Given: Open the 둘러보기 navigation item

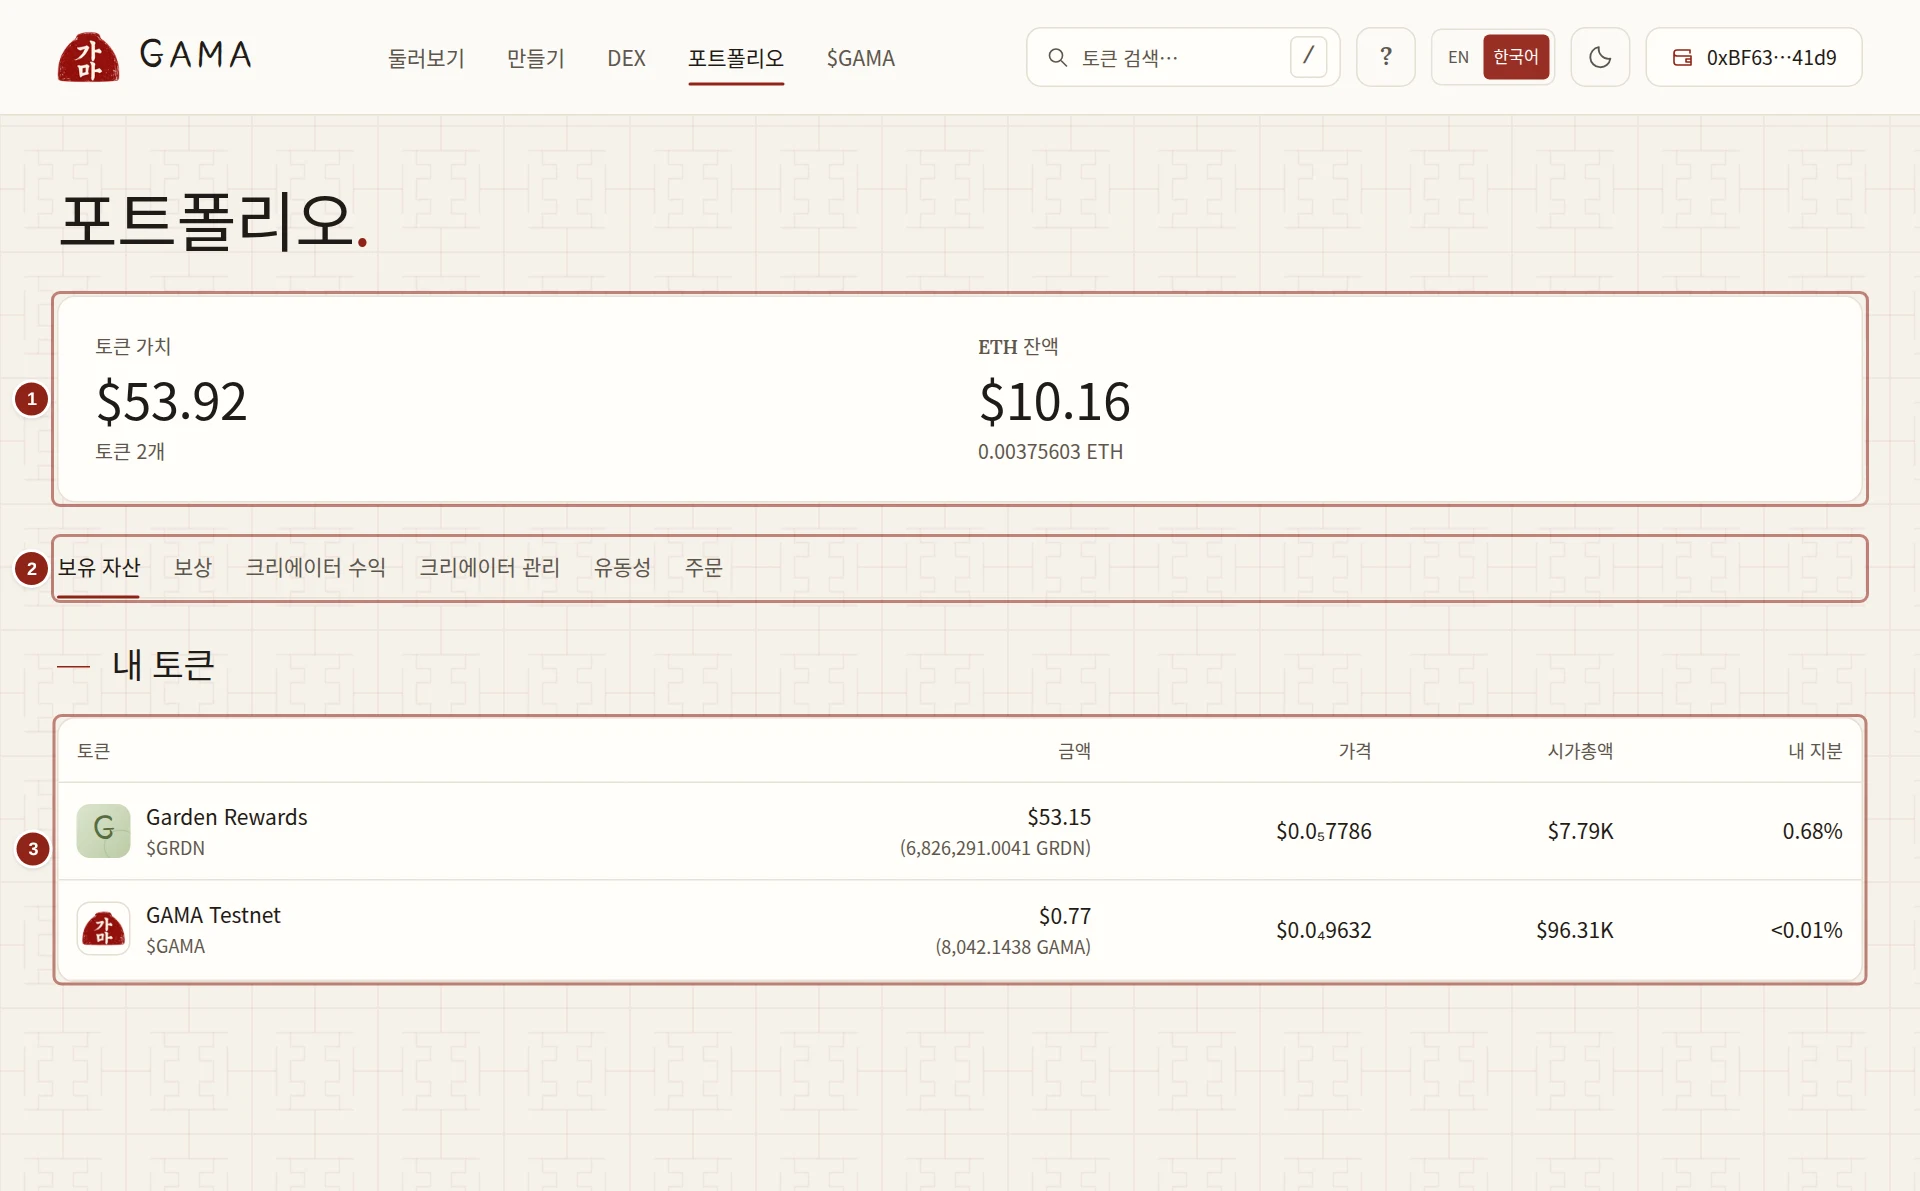Looking at the screenshot, I should 426,58.
